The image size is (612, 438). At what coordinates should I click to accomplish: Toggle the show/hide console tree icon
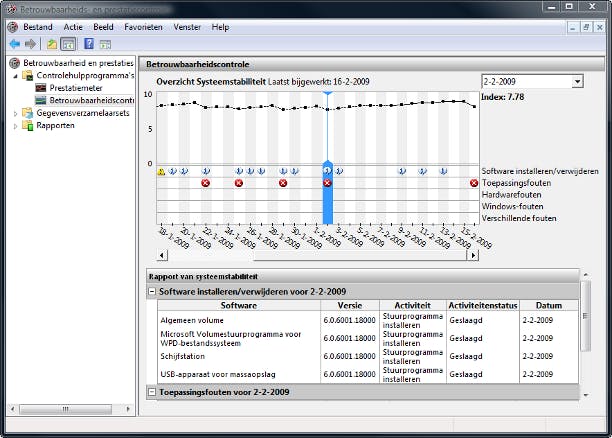(x=68, y=44)
